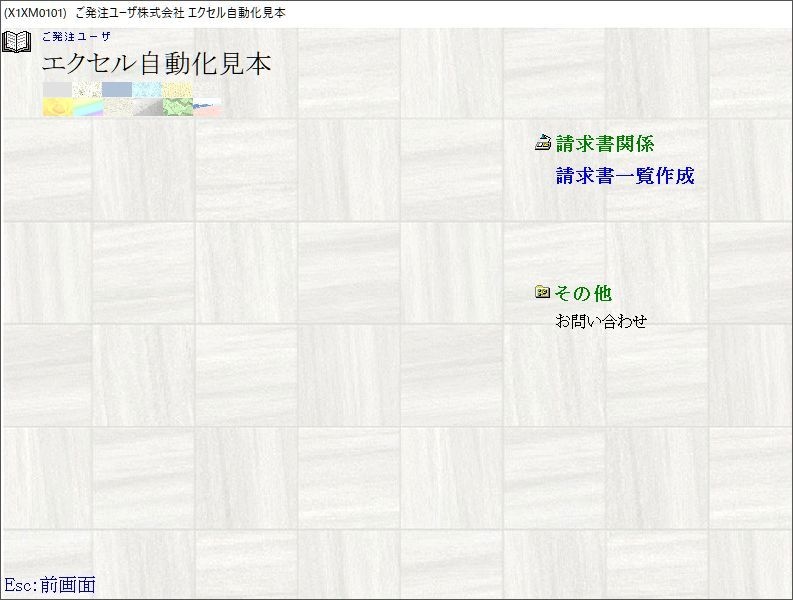The height and width of the screenshot is (600, 793).
Task: Choose beige sand textured swatch
Action: click(118, 107)
